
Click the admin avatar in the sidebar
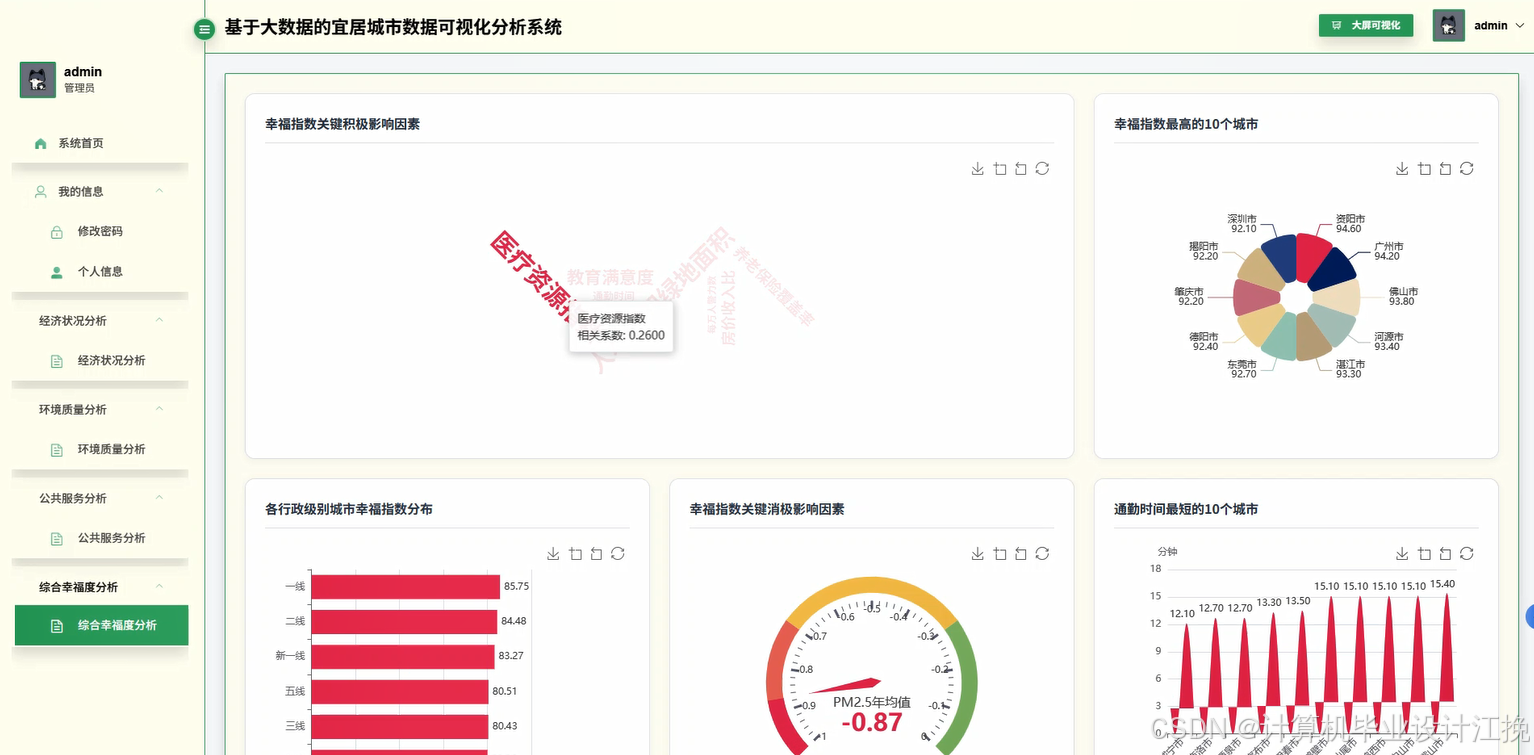[38, 80]
